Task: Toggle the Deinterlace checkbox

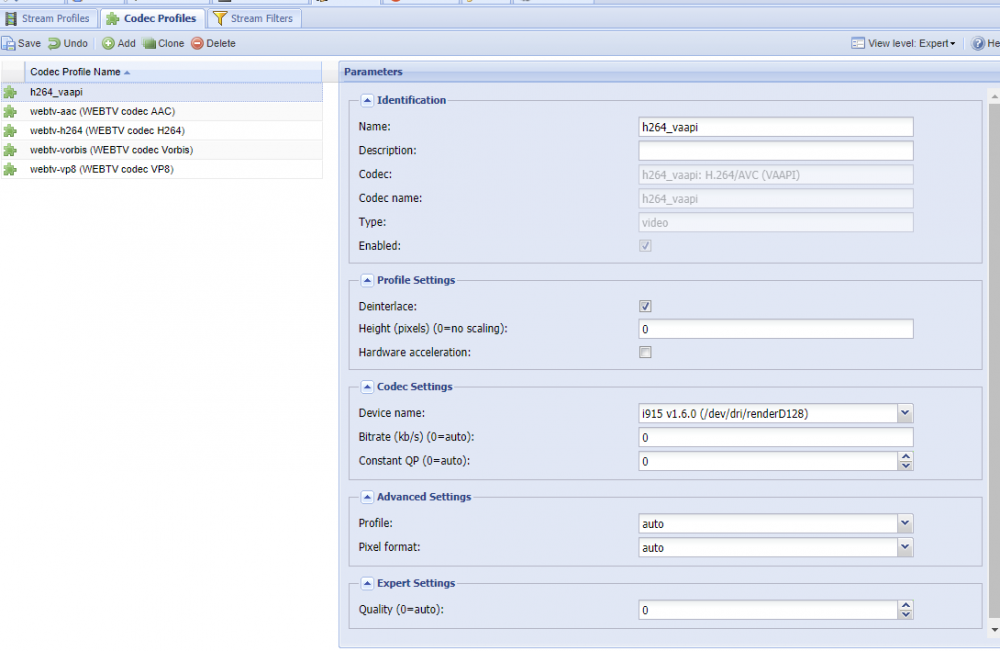Action: click(x=645, y=306)
